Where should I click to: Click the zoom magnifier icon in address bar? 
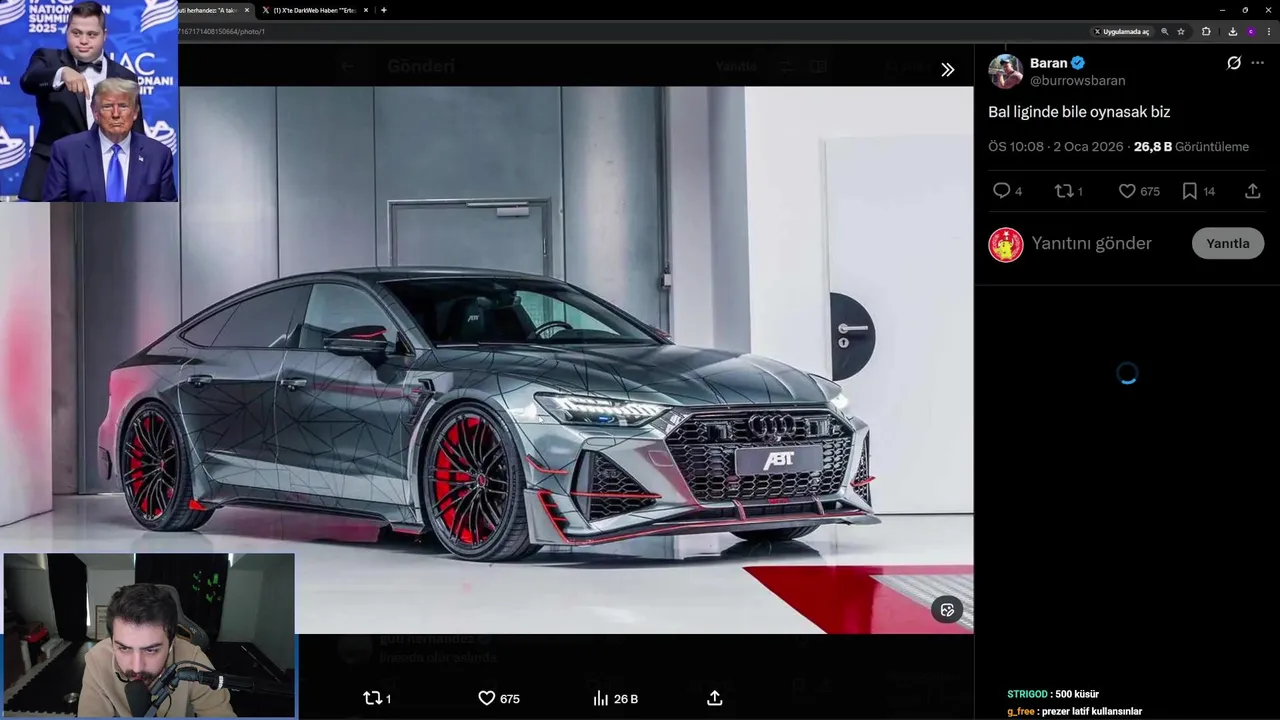tap(1165, 32)
